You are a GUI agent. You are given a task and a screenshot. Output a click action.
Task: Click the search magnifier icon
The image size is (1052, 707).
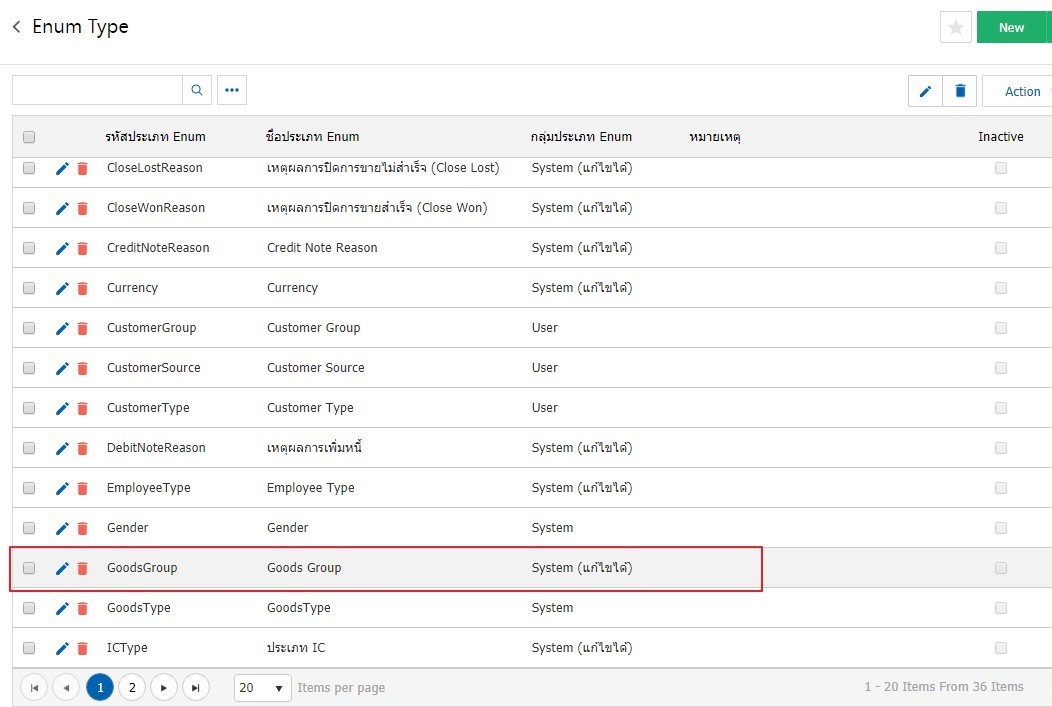point(197,90)
